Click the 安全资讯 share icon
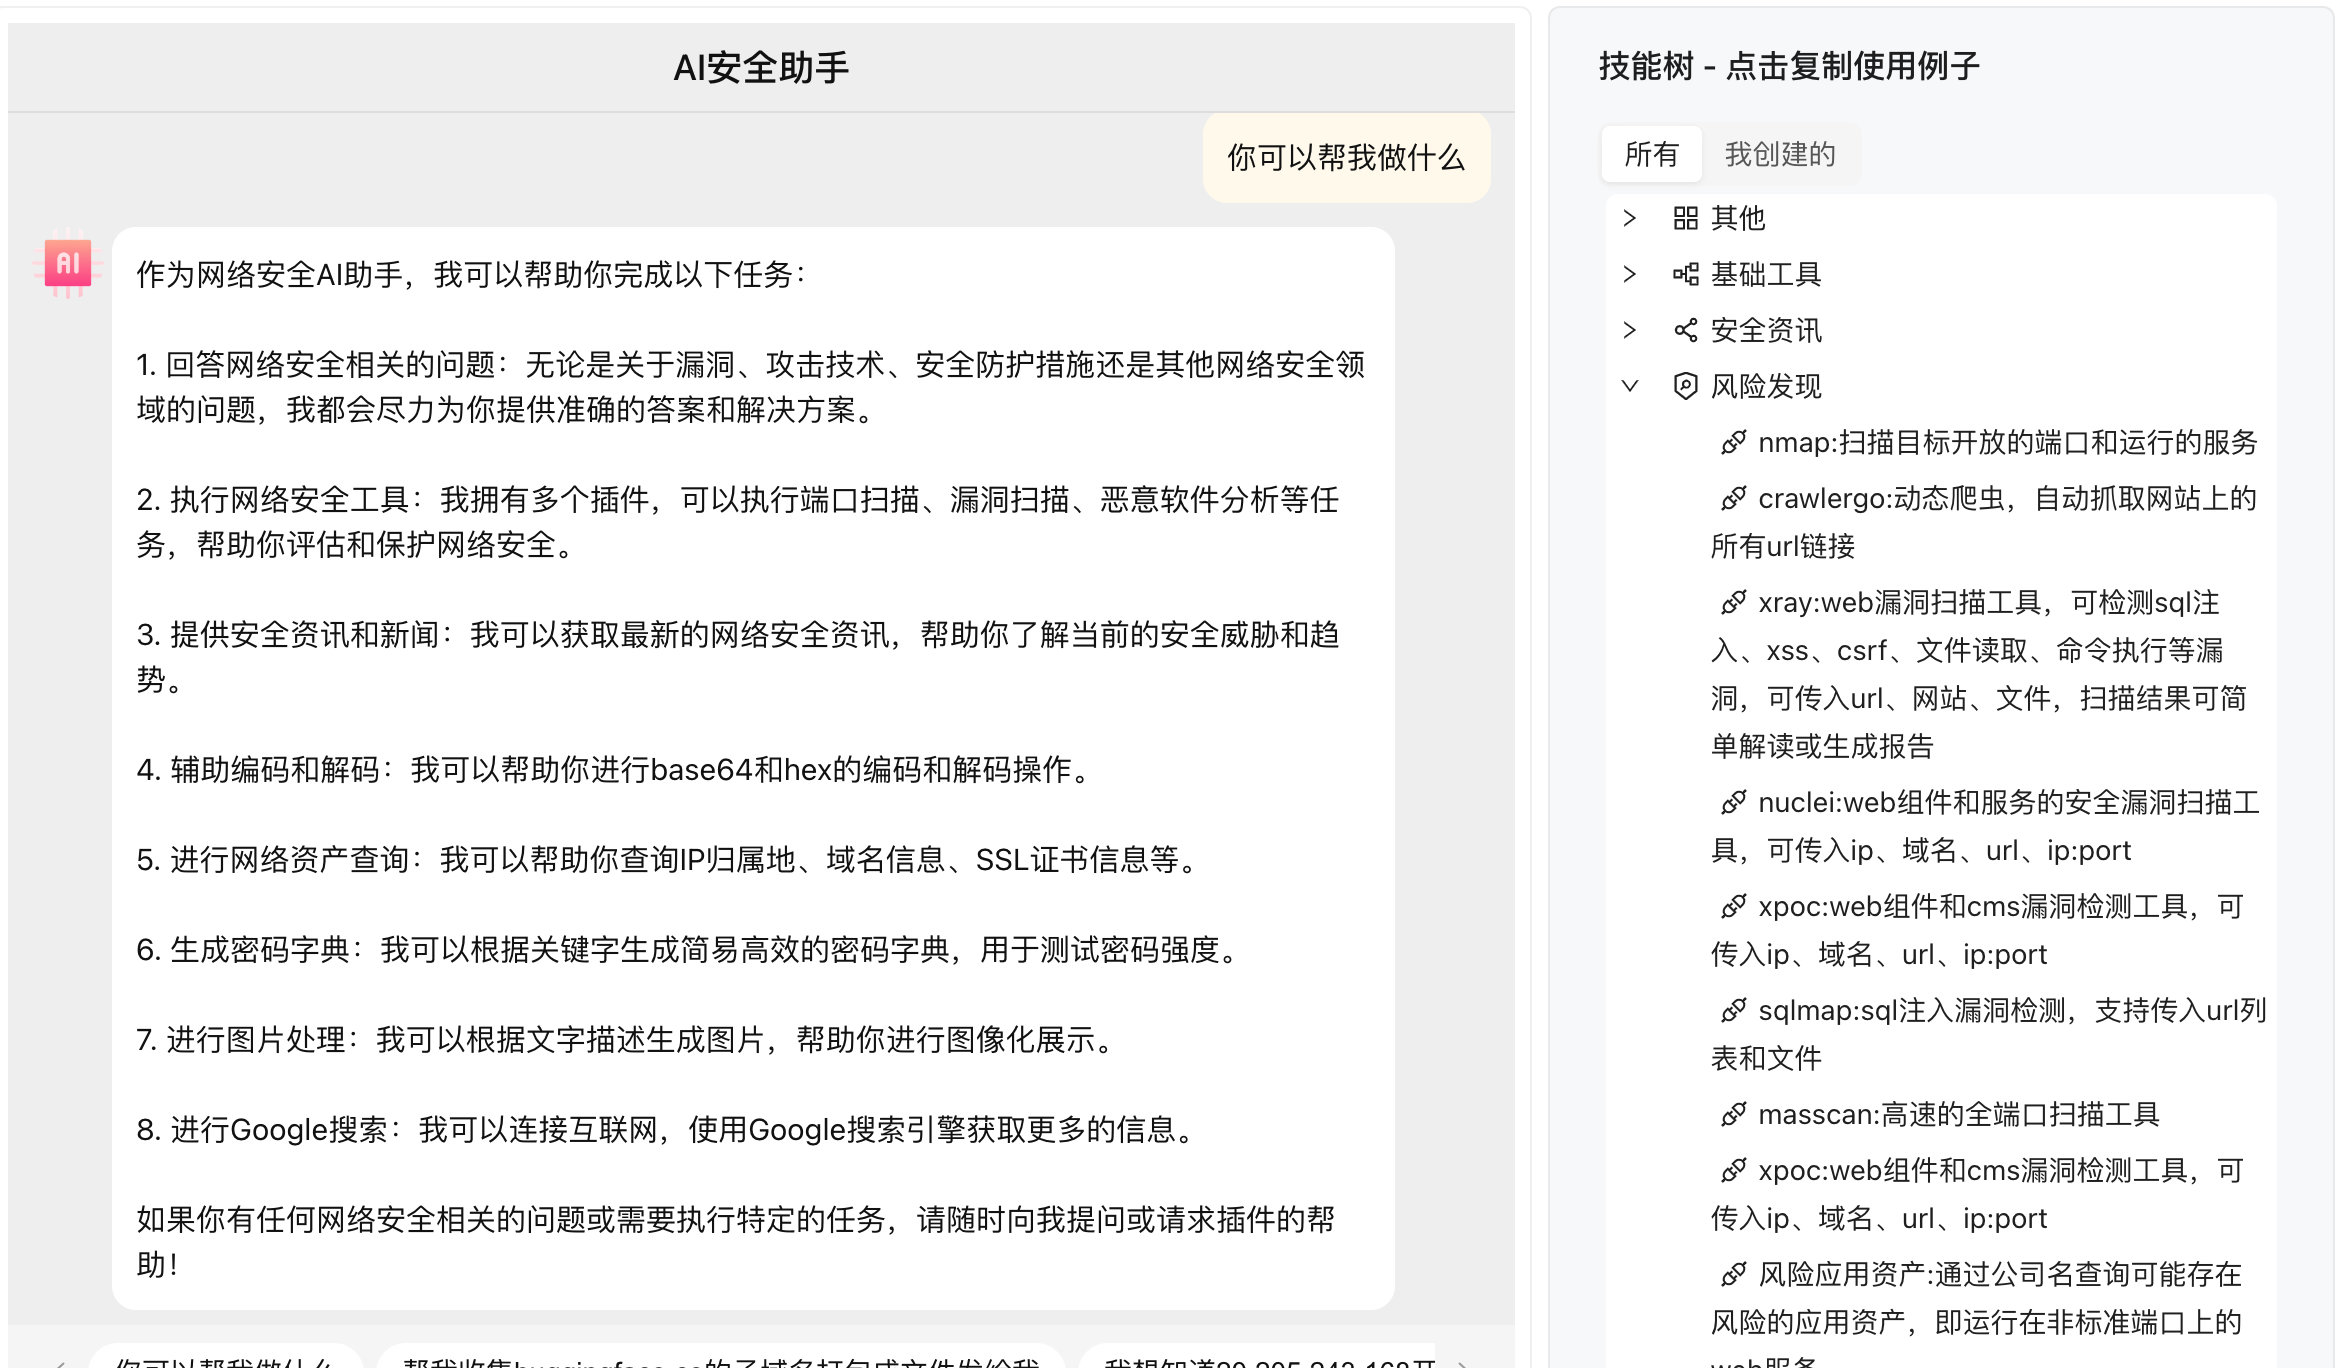2352x1368 pixels. [1685, 330]
